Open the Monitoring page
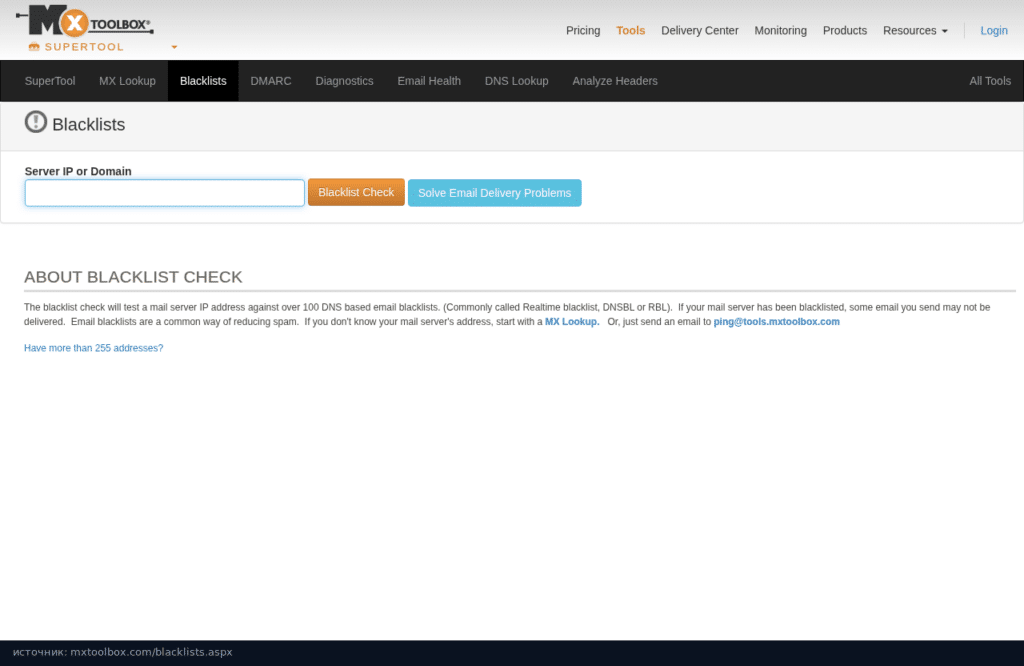This screenshot has width=1024, height=666. pos(780,31)
